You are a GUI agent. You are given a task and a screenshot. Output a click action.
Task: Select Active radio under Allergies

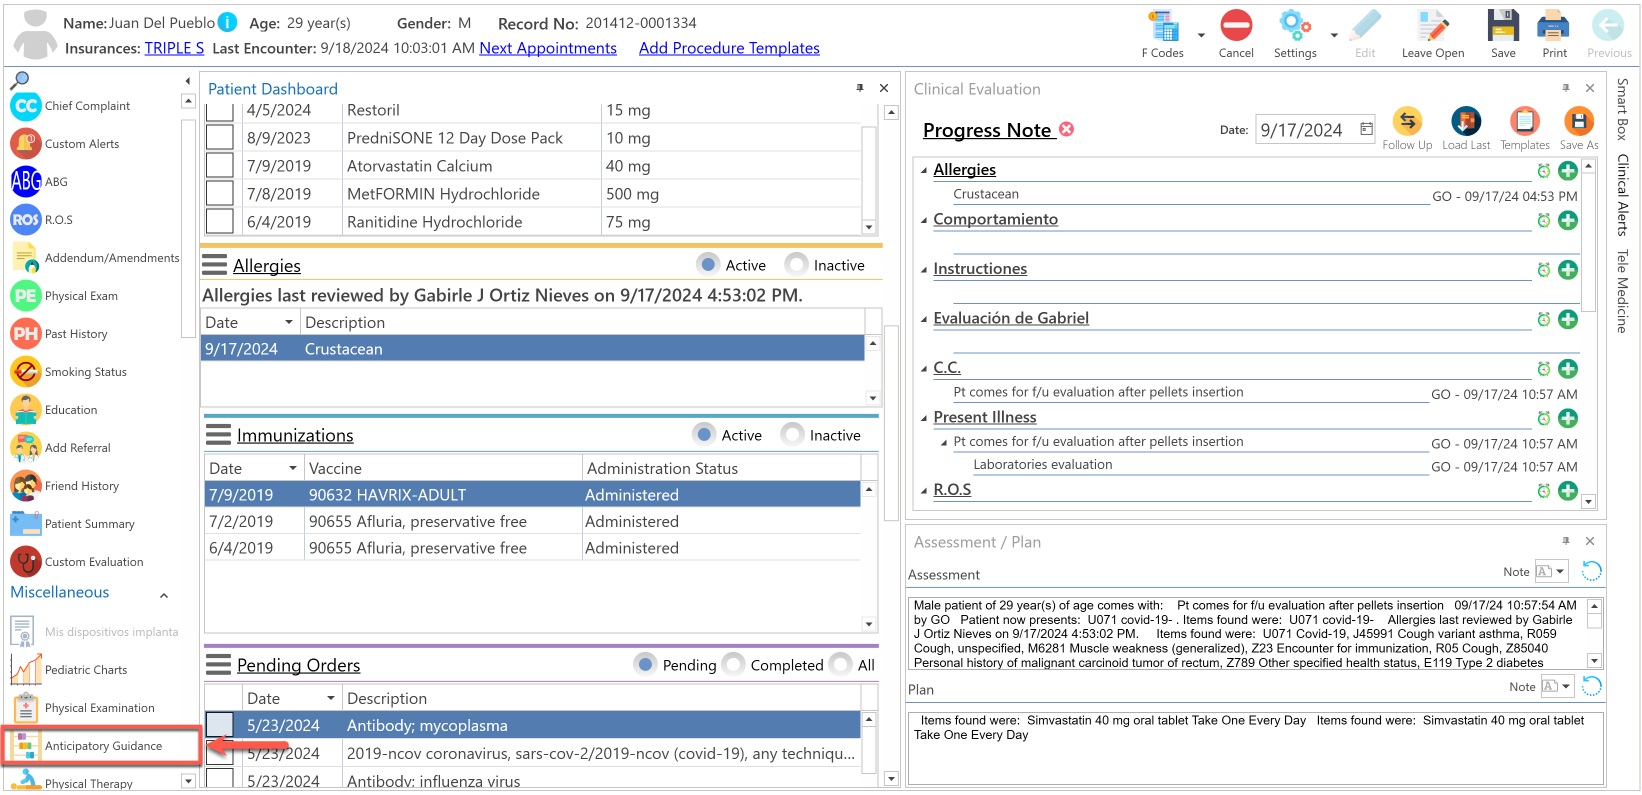(708, 265)
